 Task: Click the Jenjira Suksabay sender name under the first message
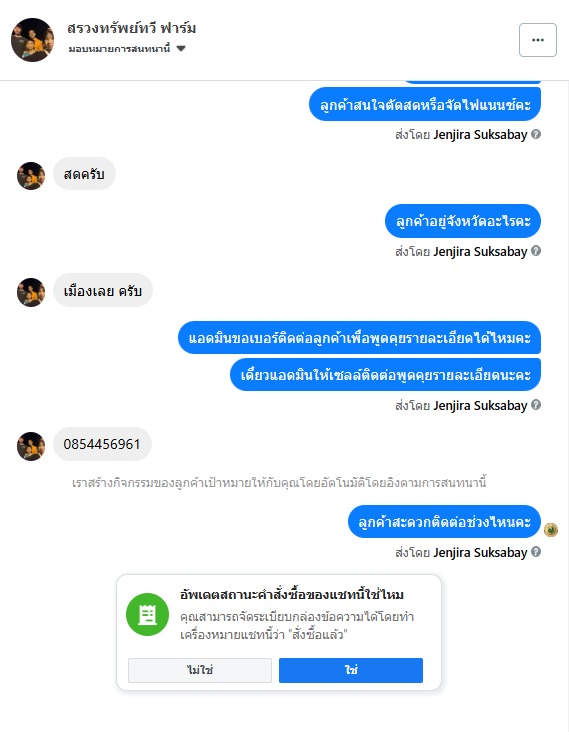(480, 135)
